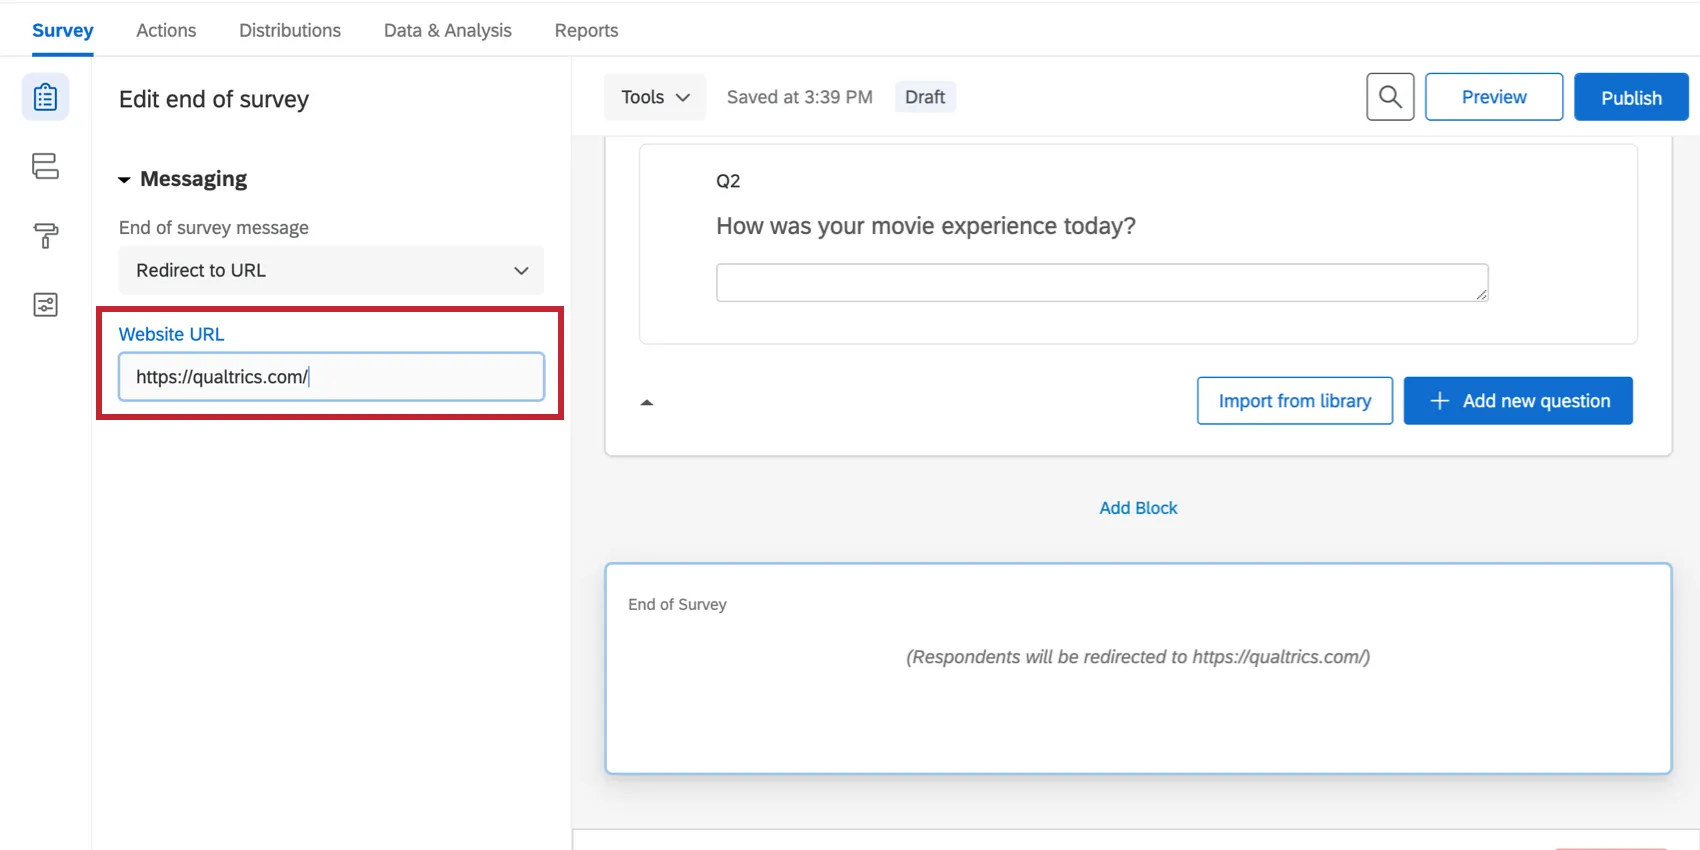Open the Tools dropdown menu
The image size is (1700, 850).
[x=655, y=97]
